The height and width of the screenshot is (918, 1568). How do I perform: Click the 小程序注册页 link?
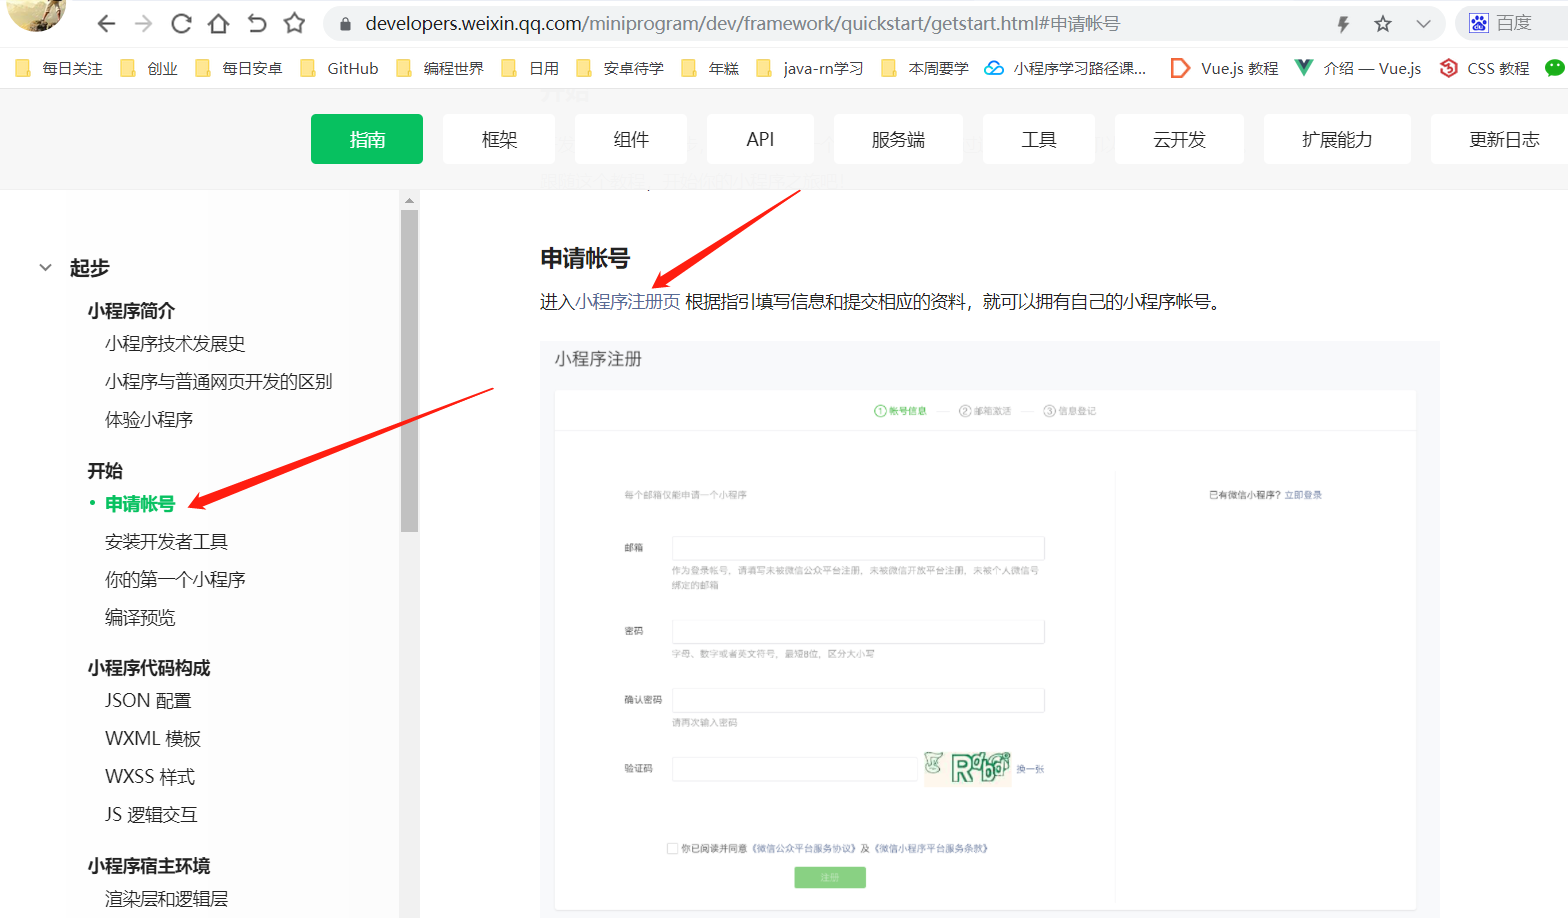[628, 302]
